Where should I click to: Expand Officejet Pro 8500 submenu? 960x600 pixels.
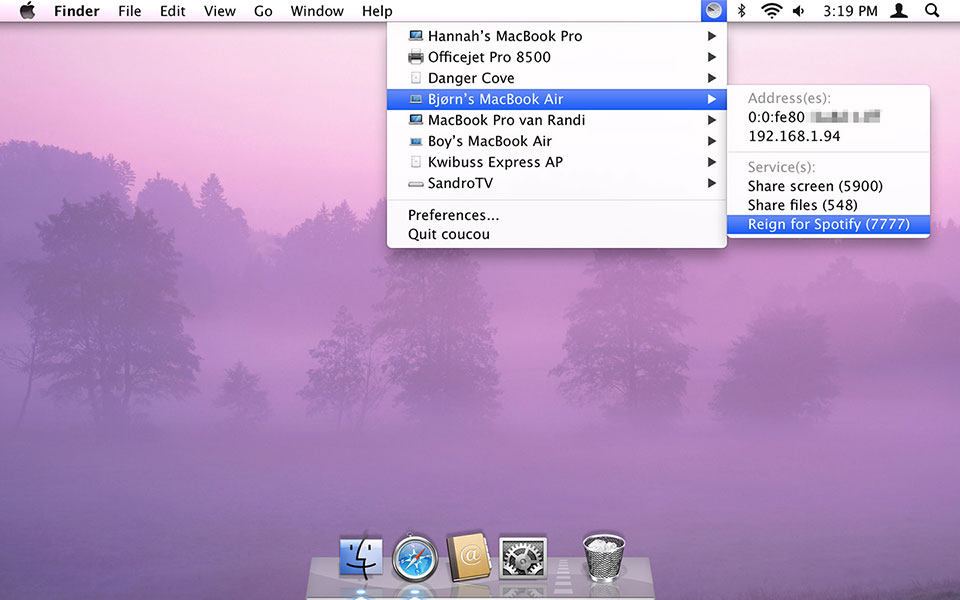point(711,57)
